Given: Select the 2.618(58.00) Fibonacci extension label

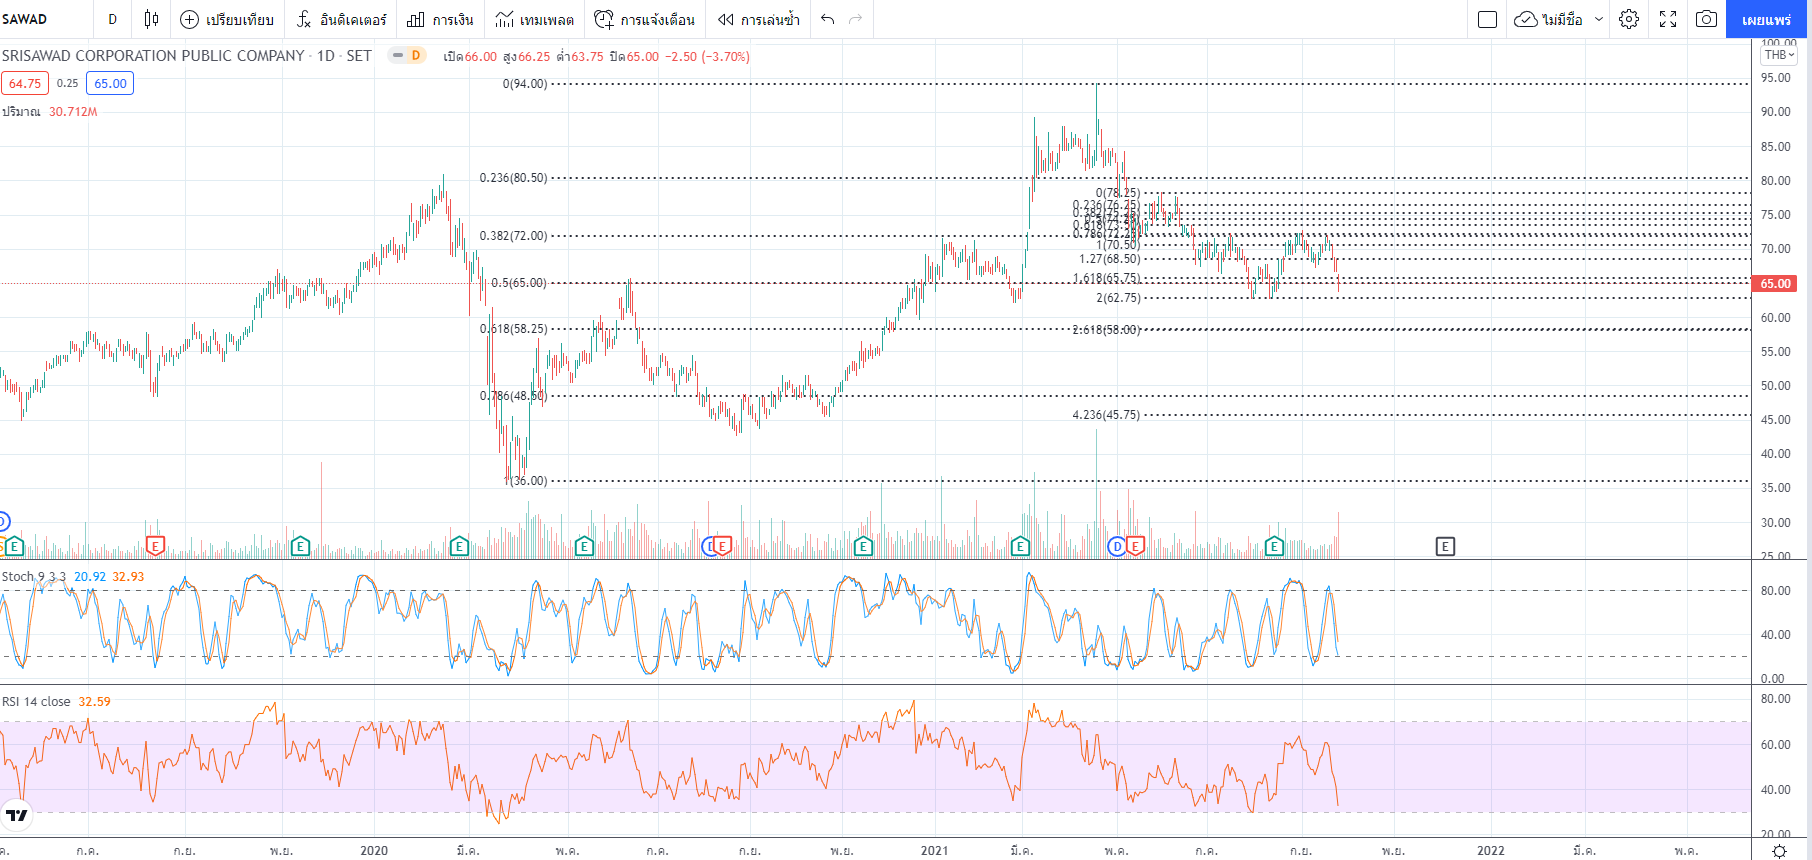Looking at the screenshot, I should coord(1106,330).
